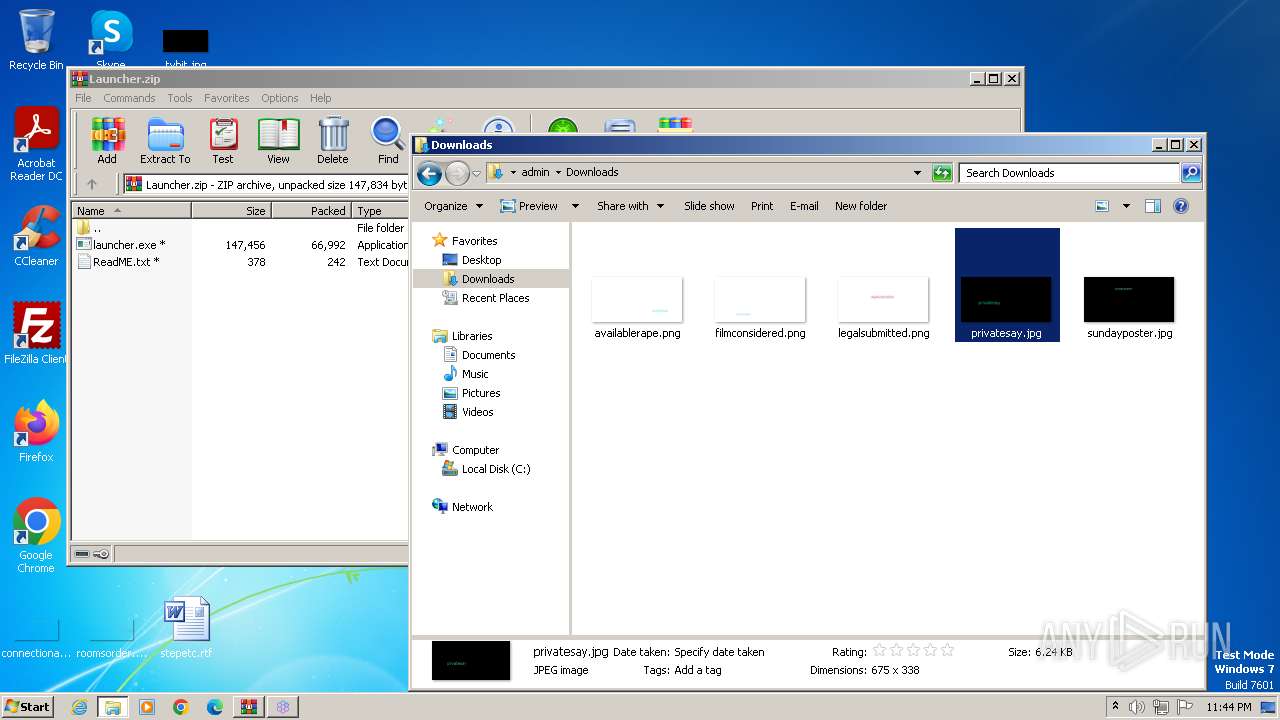Click the E-mail button in Explorer
This screenshot has width=1280, height=720.
click(x=804, y=206)
